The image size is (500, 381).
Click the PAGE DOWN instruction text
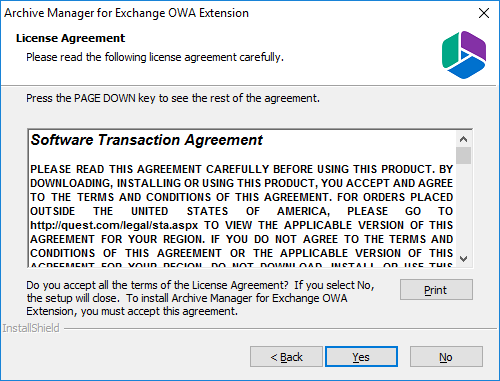pyautogui.click(x=173, y=98)
